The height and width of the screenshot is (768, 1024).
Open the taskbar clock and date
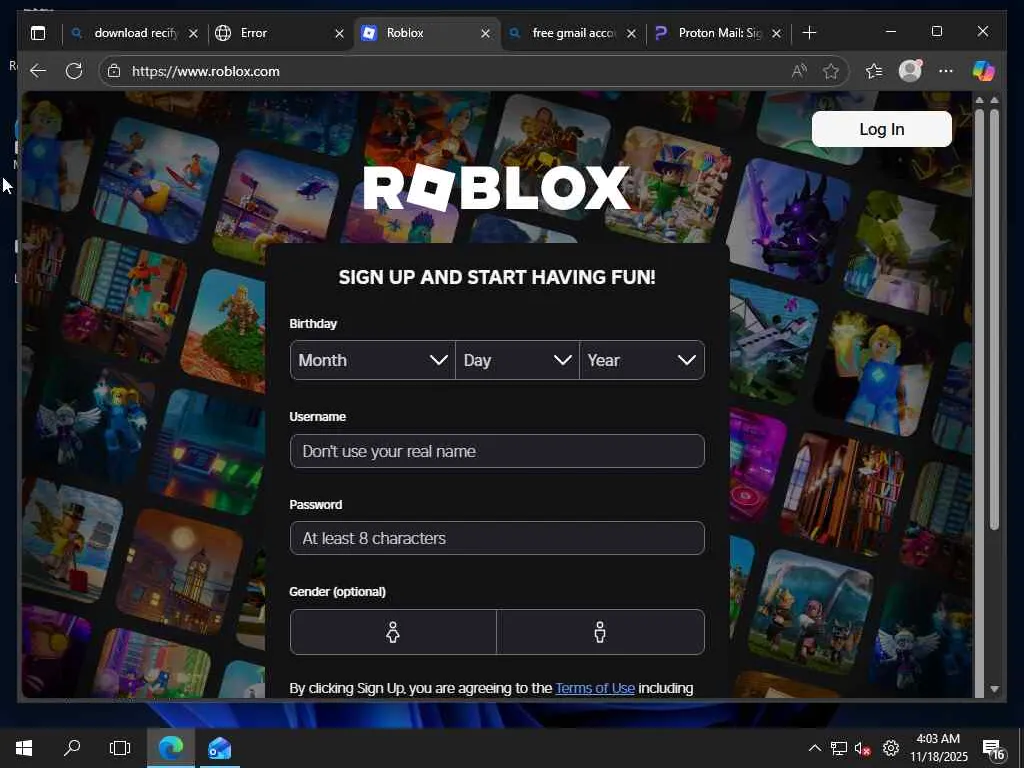pos(938,748)
